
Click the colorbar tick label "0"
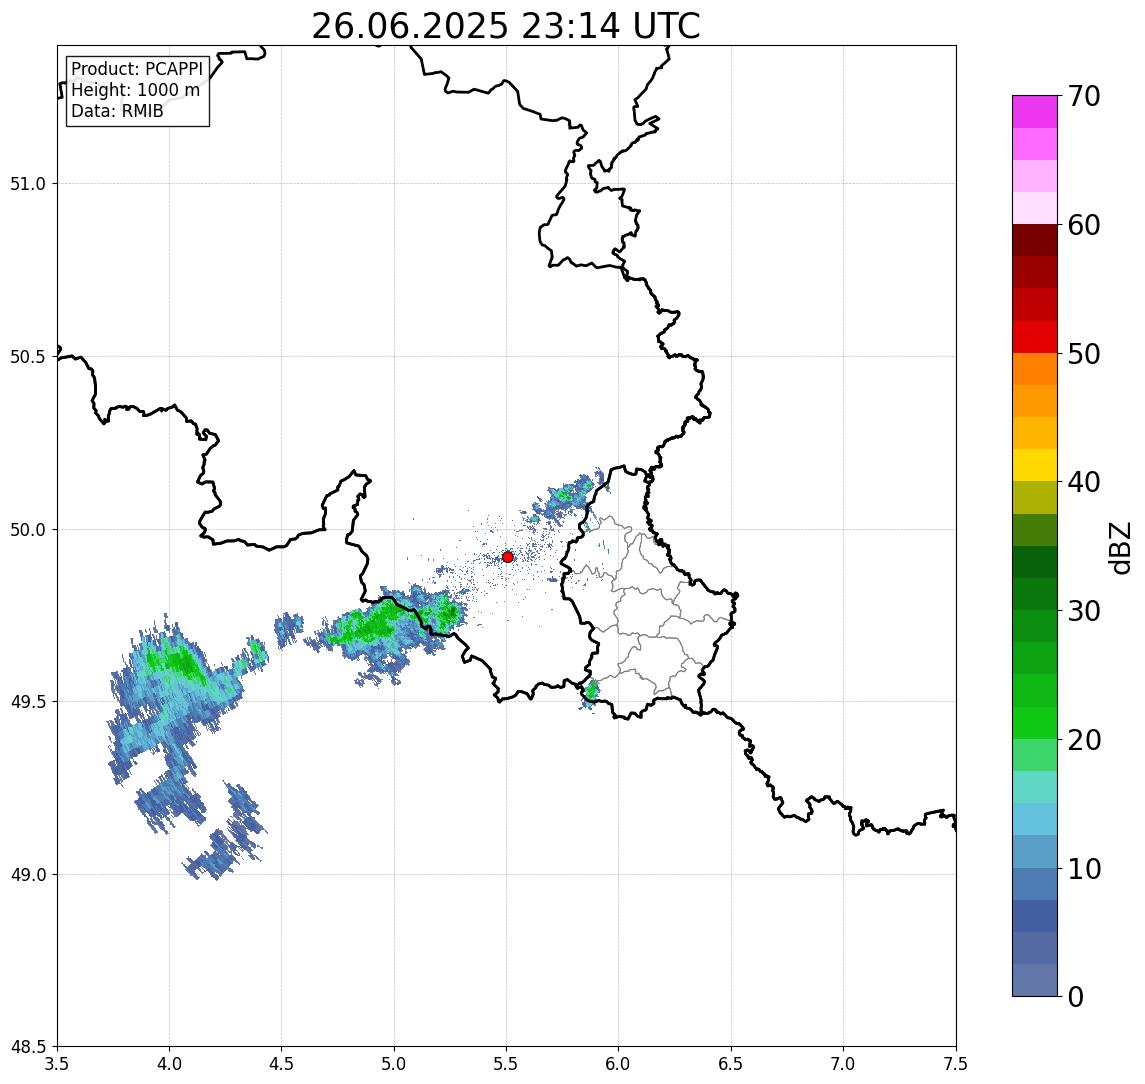(1076, 996)
